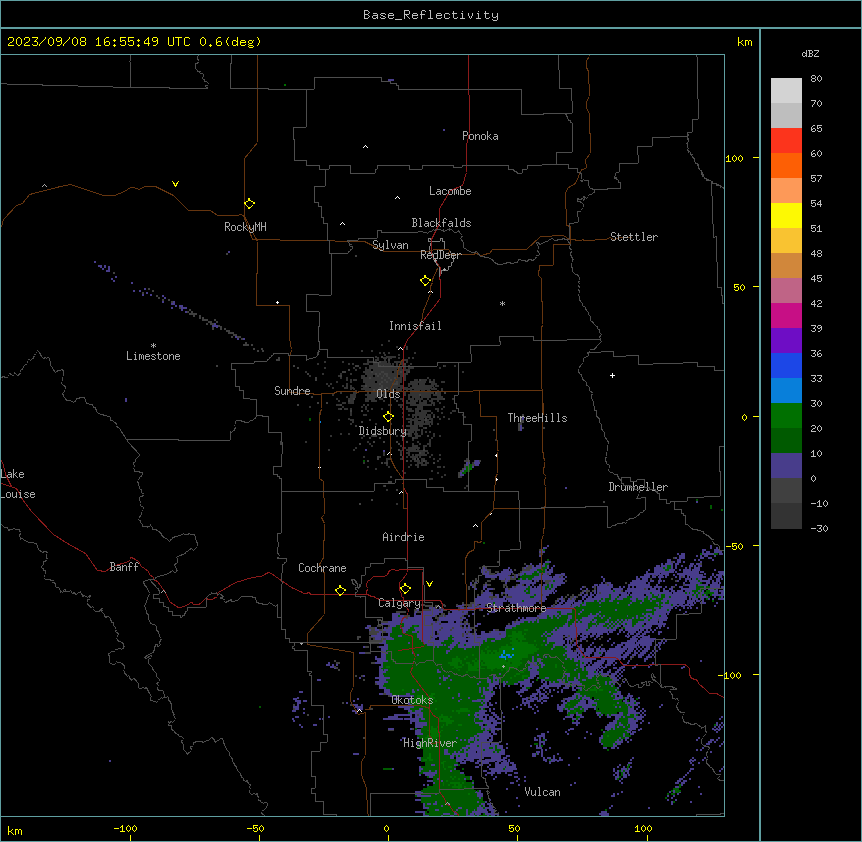Select the blue 36 dBZ legend color

point(786,365)
